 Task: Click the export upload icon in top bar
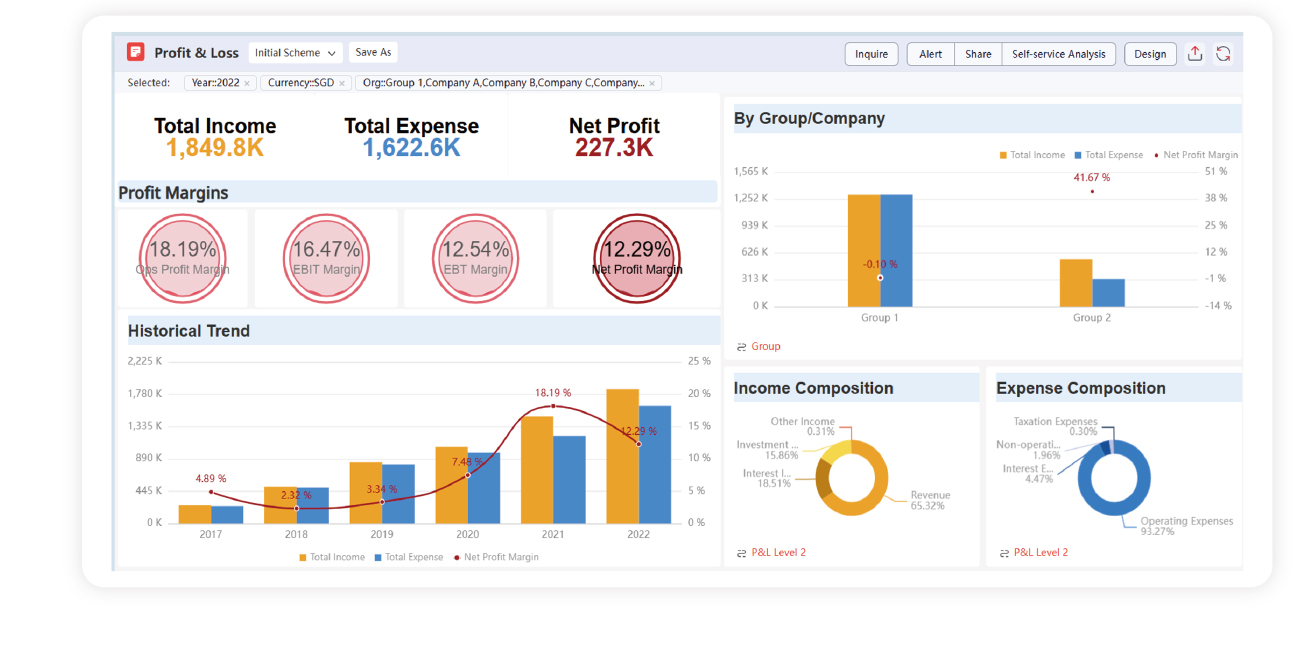1194,54
